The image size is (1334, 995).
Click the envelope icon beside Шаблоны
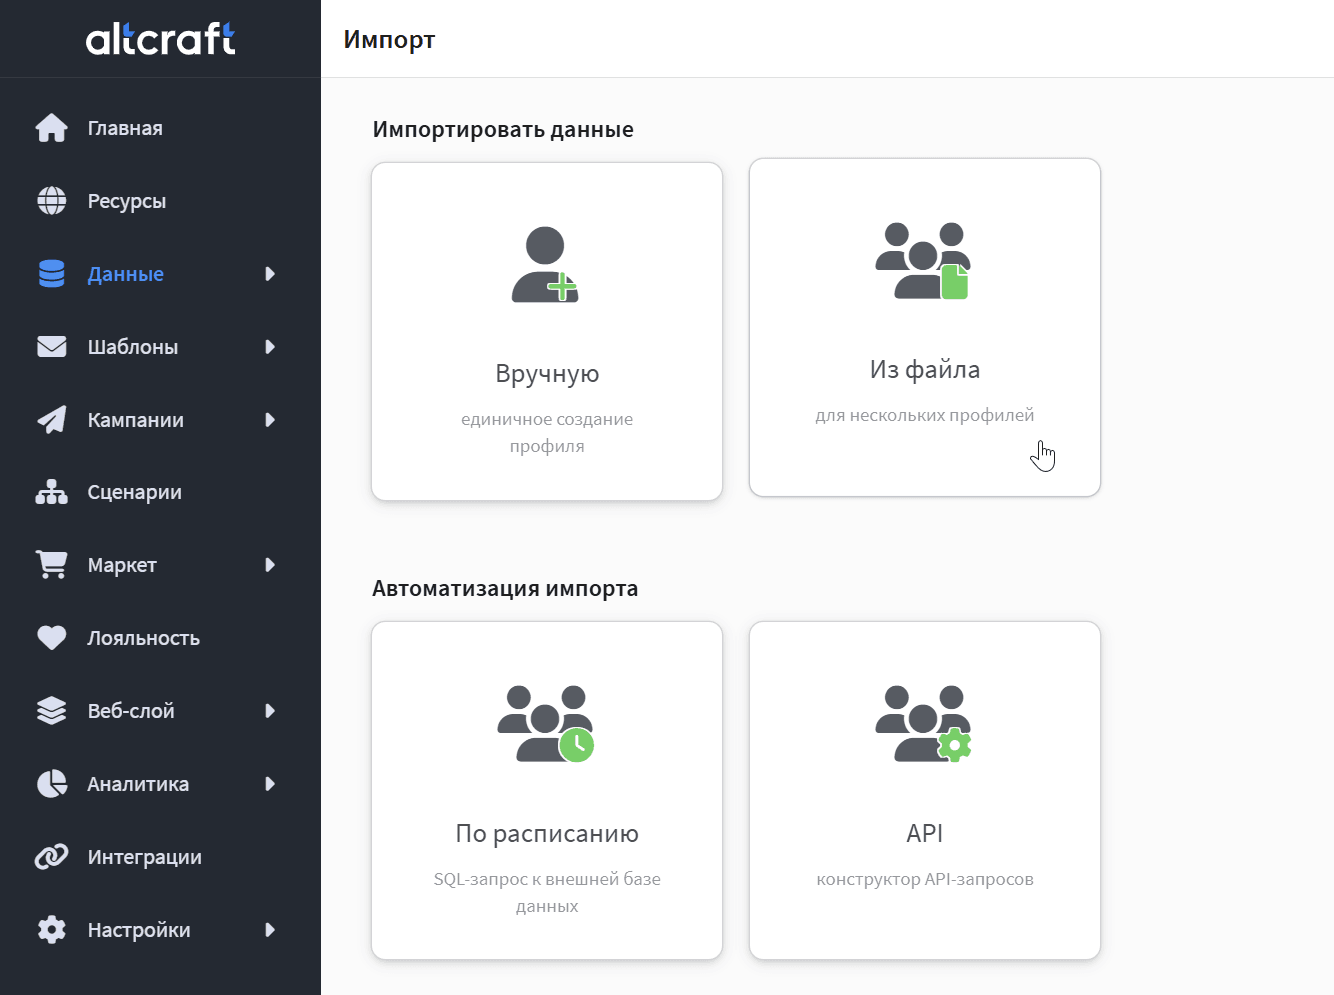52,347
